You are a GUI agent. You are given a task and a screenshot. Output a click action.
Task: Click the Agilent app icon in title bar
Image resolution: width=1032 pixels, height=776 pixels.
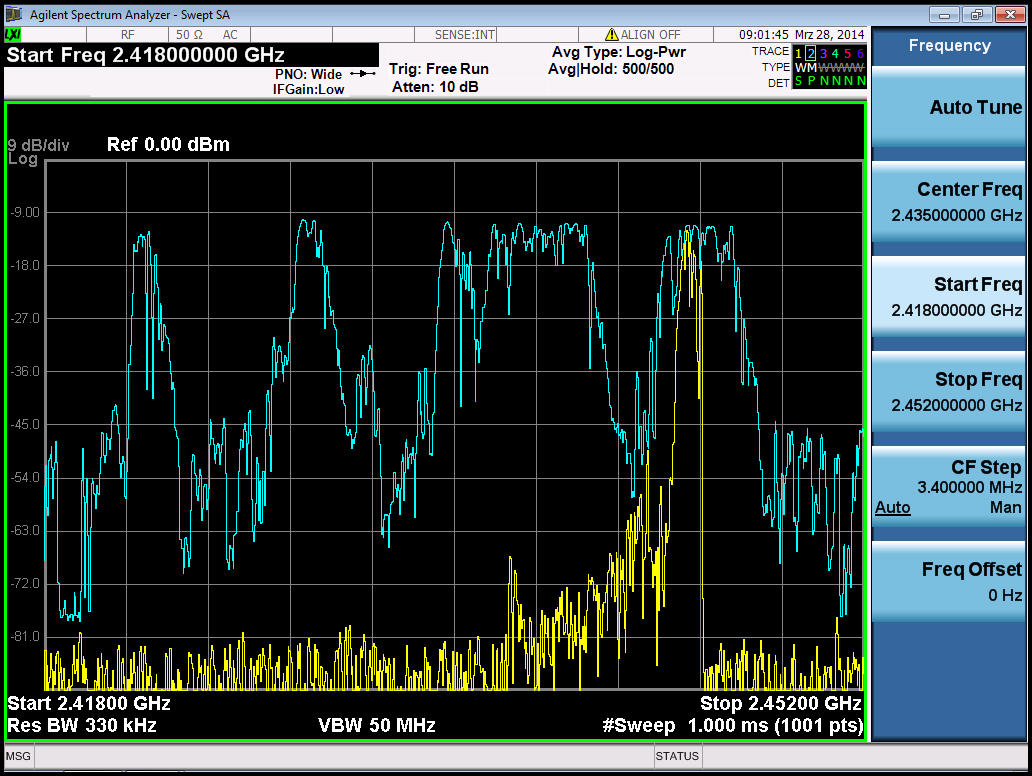14,15
